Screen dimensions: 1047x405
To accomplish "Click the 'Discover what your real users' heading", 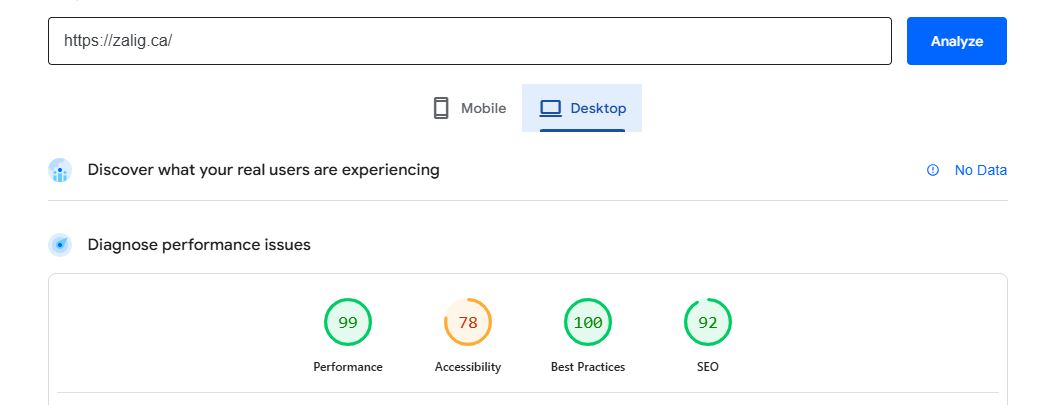I will 263,170.
